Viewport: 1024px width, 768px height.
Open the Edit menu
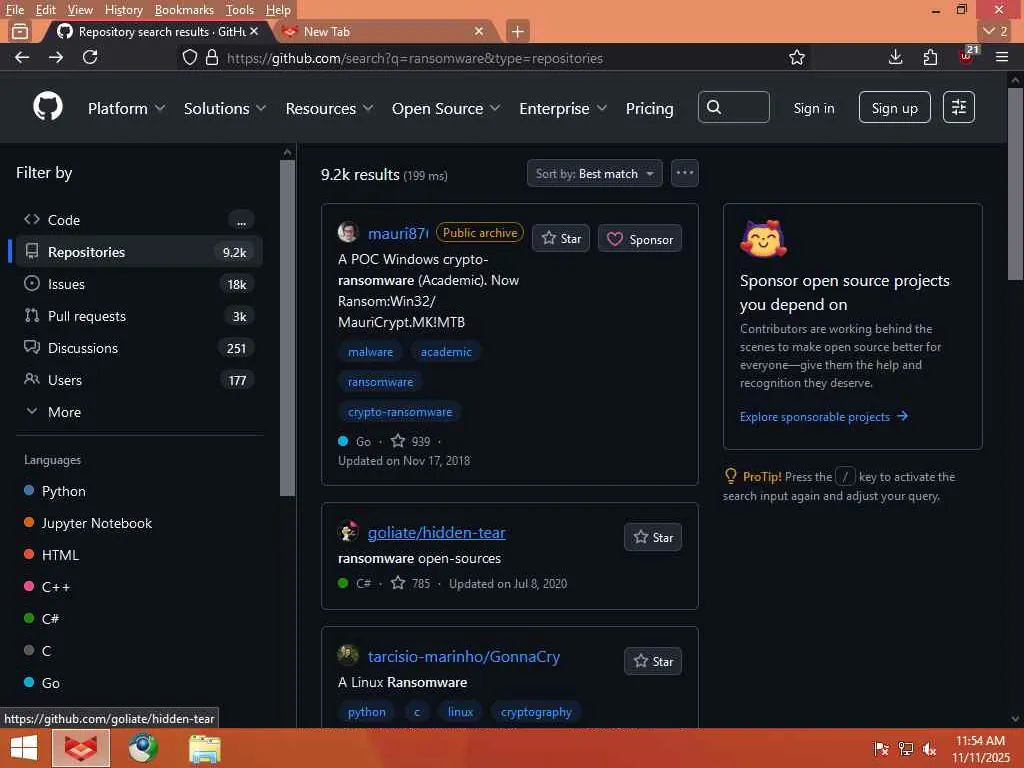pos(45,10)
